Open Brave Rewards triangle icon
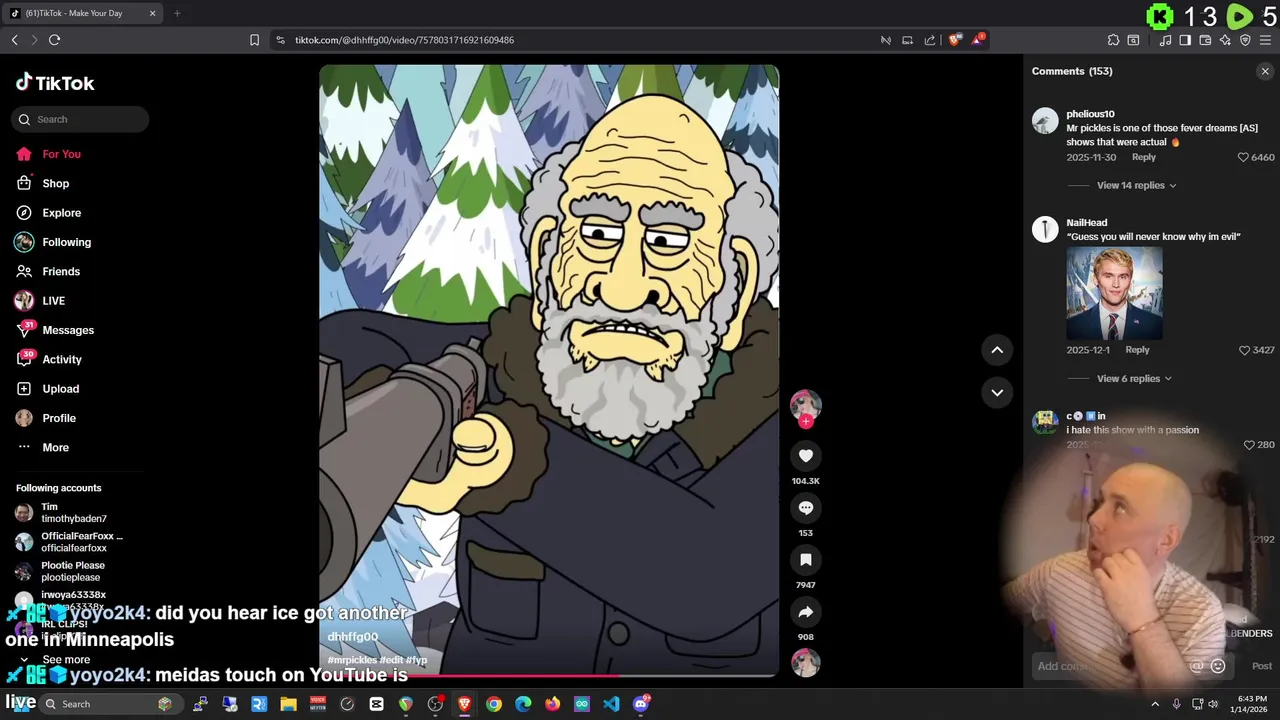The image size is (1280, 720). tap(979, 40)
